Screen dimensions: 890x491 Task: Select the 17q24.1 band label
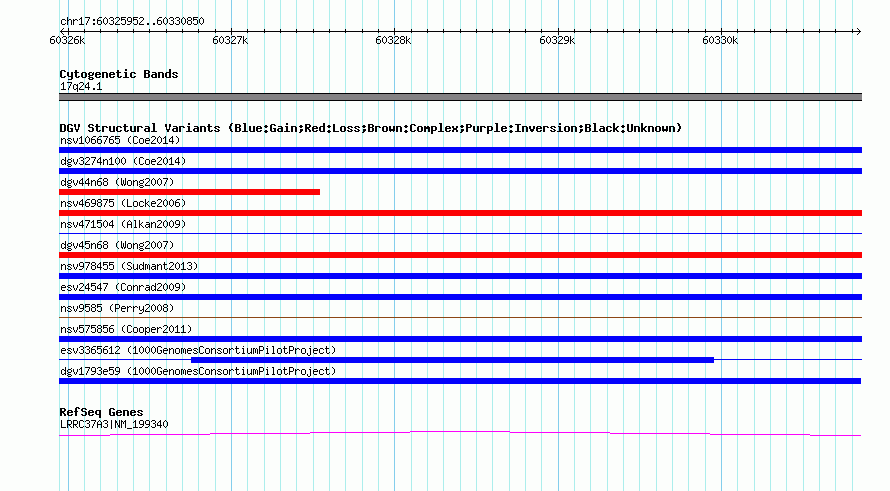tap(81, 86)
